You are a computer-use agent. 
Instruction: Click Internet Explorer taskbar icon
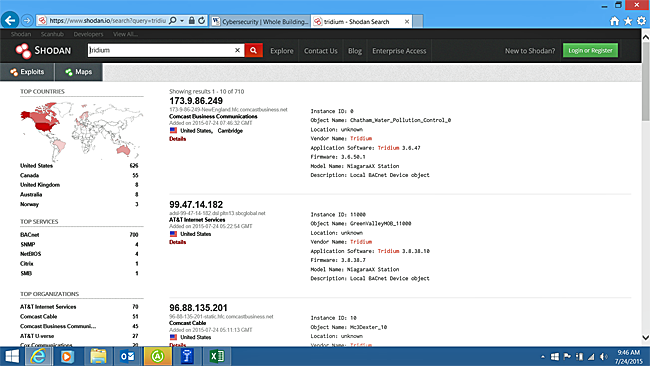[39, 356]
